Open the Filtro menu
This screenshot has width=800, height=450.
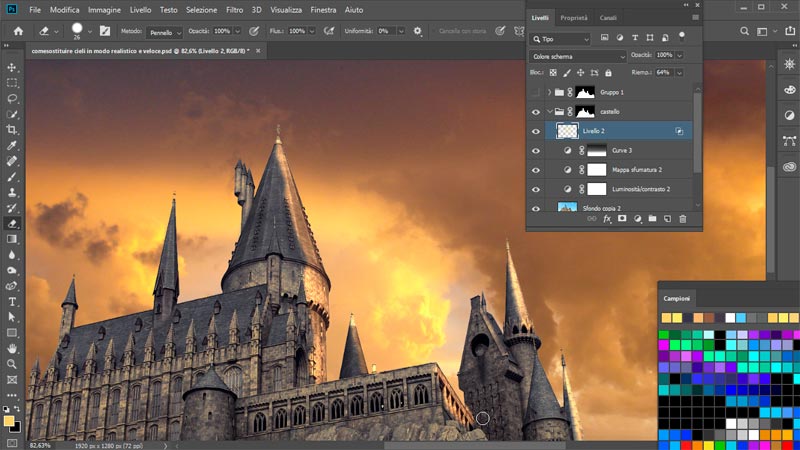234,10
